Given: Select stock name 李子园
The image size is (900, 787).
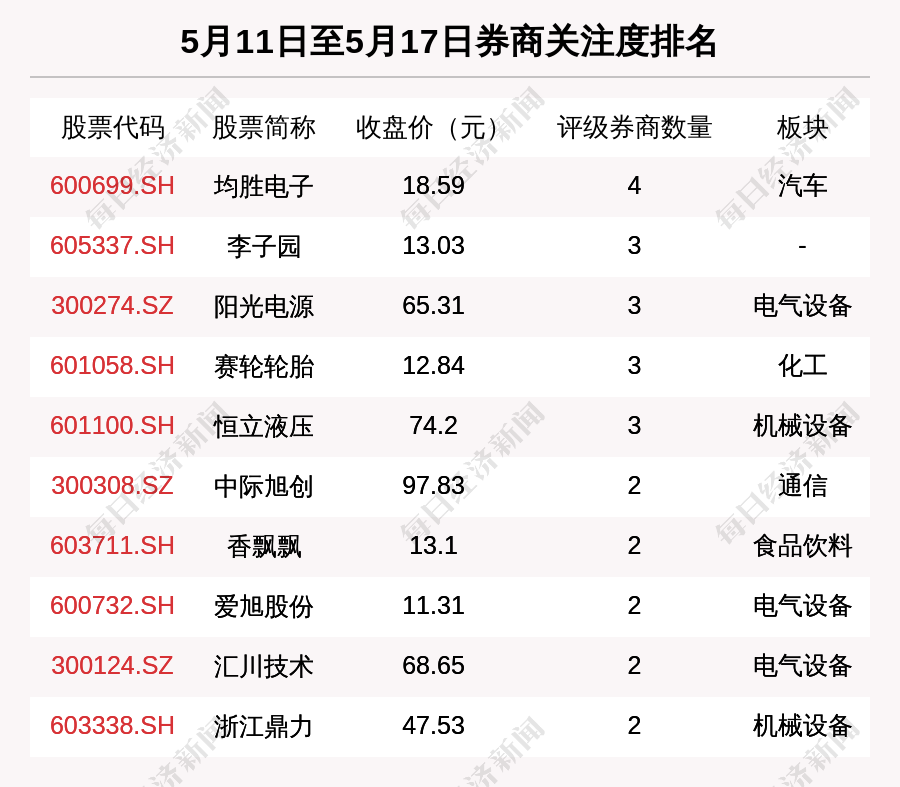Looking at the screenshot, I should (263, 246).
